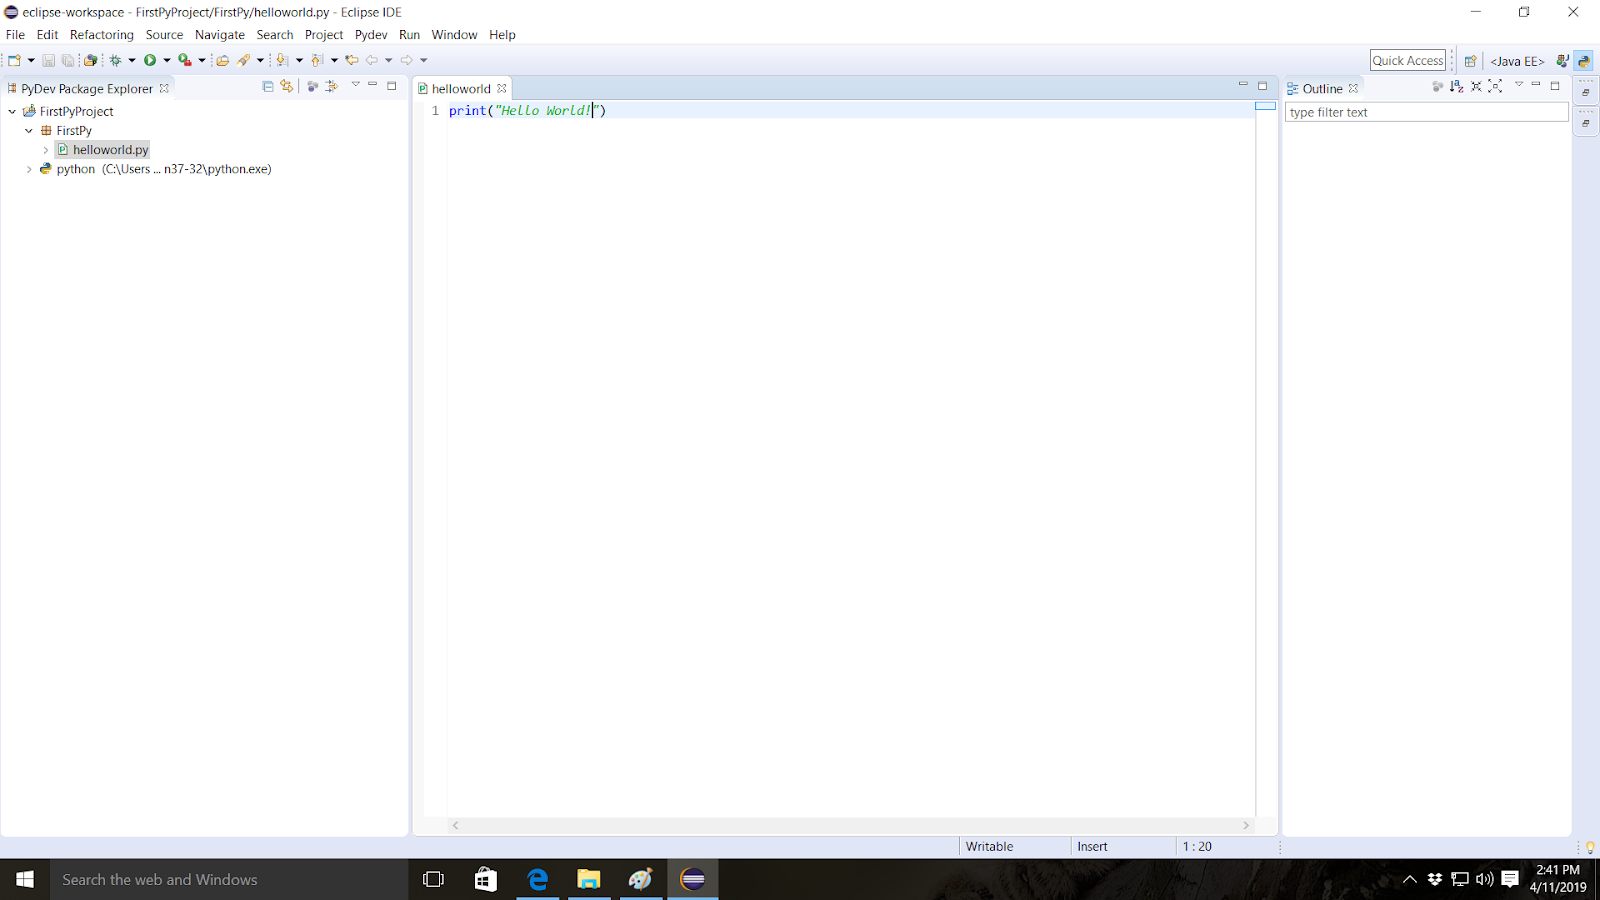Click the Last Edit Location toolbar icon

pyautogui.click(x=352, y=59)
